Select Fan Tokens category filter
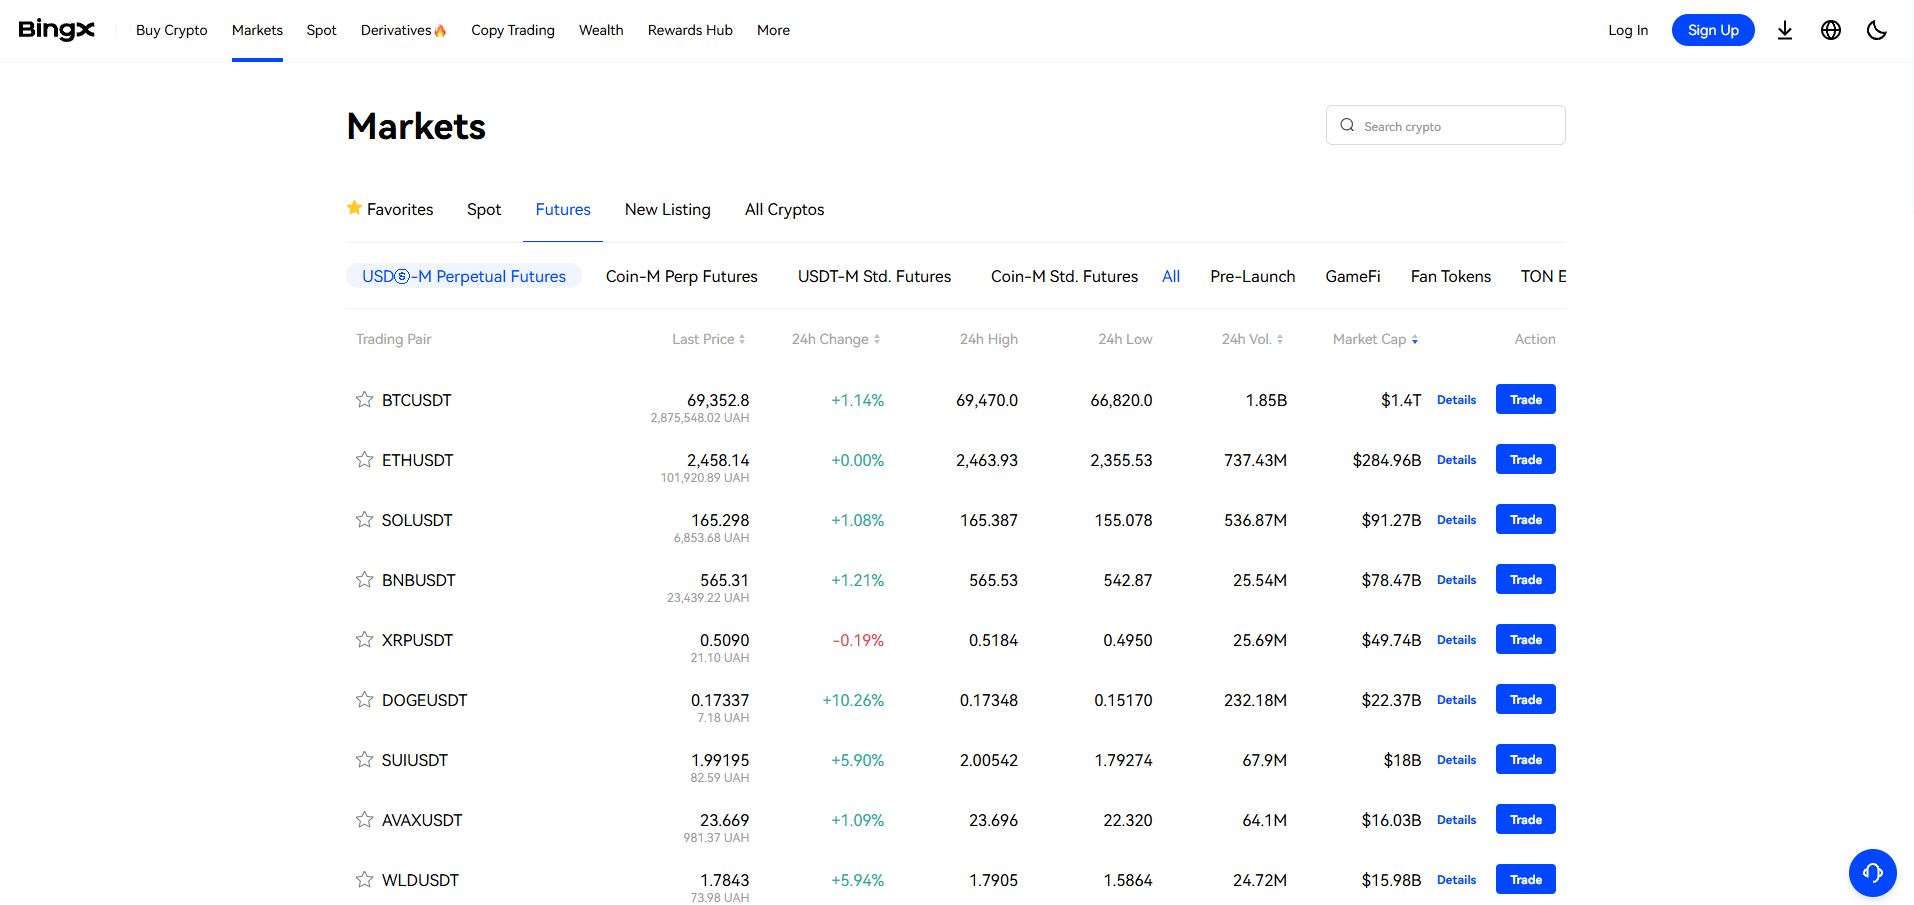 click(1451, 276)
